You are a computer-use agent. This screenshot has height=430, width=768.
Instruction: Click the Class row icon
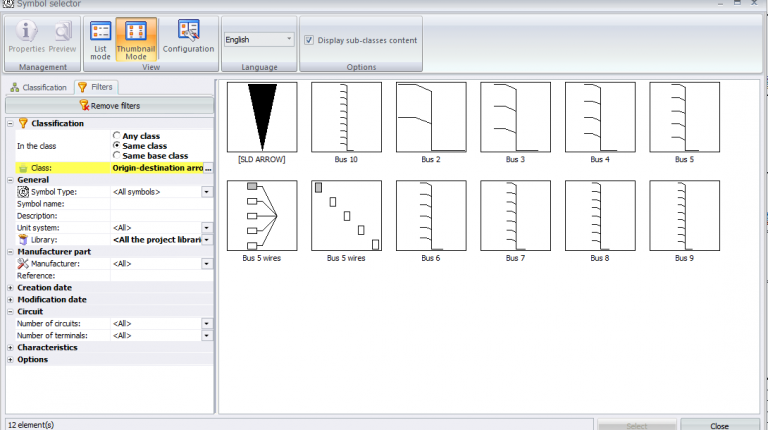coord(23,168)
